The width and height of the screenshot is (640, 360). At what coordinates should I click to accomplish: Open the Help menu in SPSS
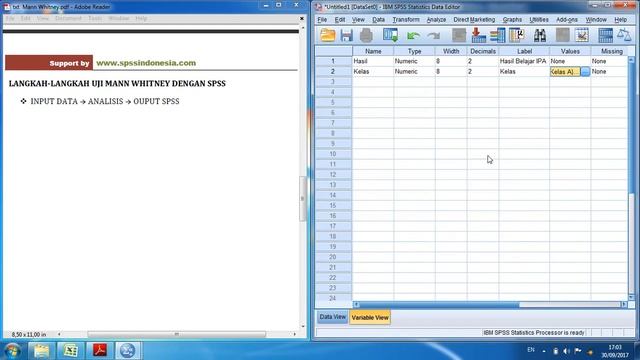coord(620,20)
